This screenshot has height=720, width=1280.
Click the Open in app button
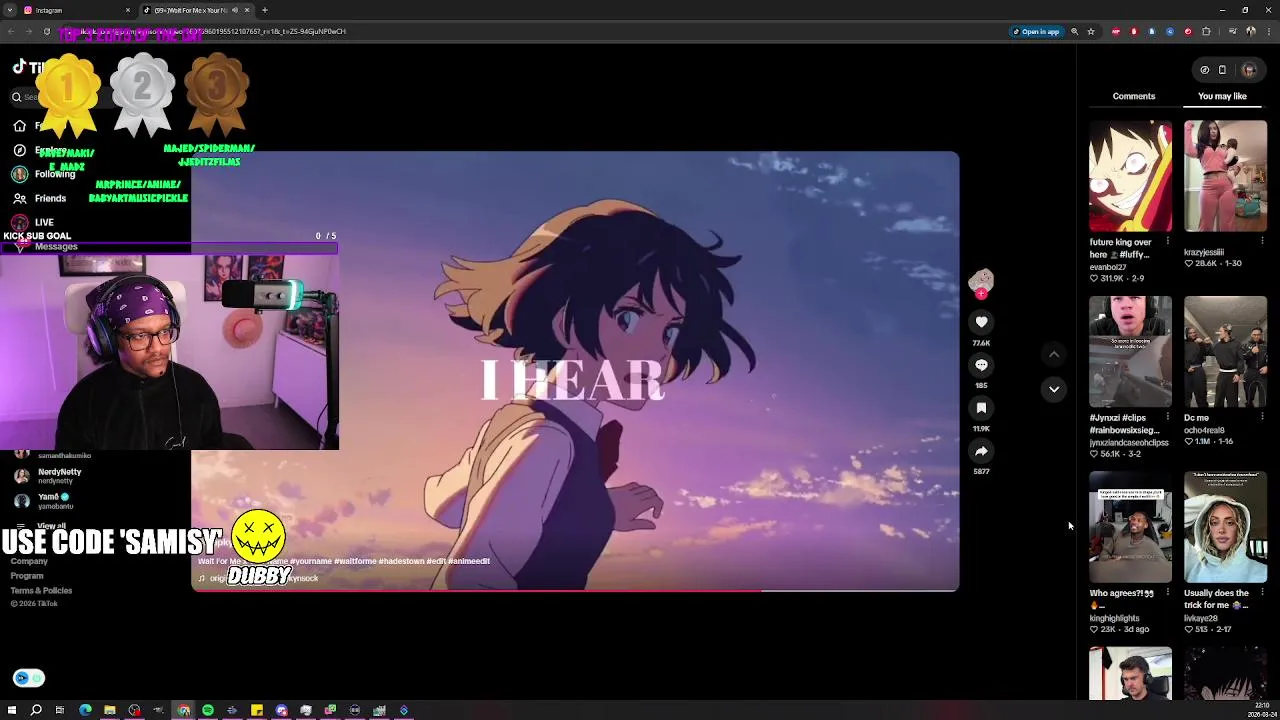click(1036, 31)
